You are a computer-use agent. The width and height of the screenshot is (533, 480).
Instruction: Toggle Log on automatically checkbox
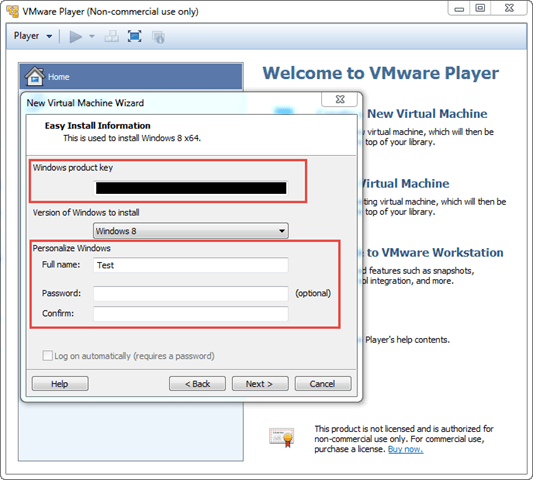click(47, 356)
